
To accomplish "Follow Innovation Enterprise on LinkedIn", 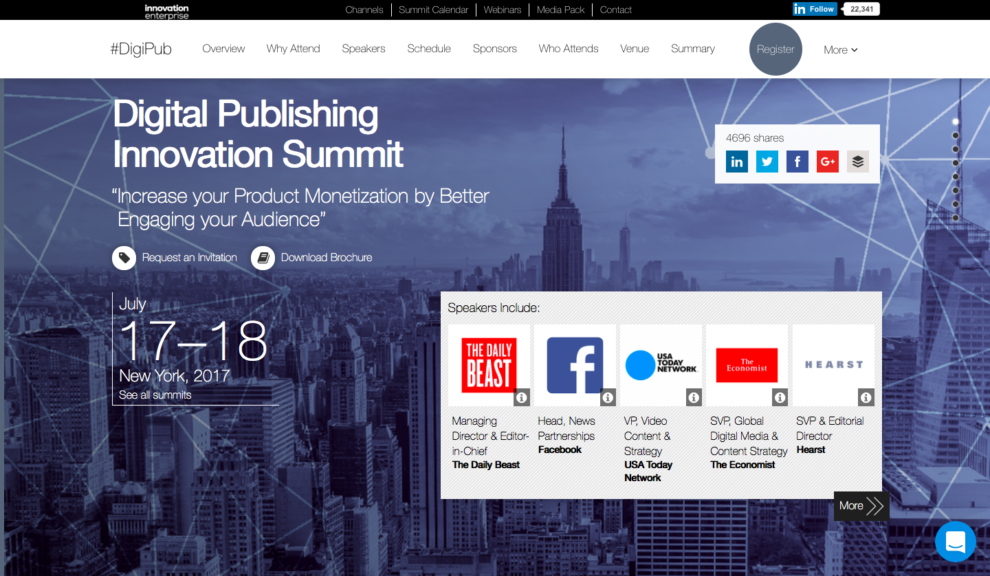I will pyautogui.click(x=813, y=8).
